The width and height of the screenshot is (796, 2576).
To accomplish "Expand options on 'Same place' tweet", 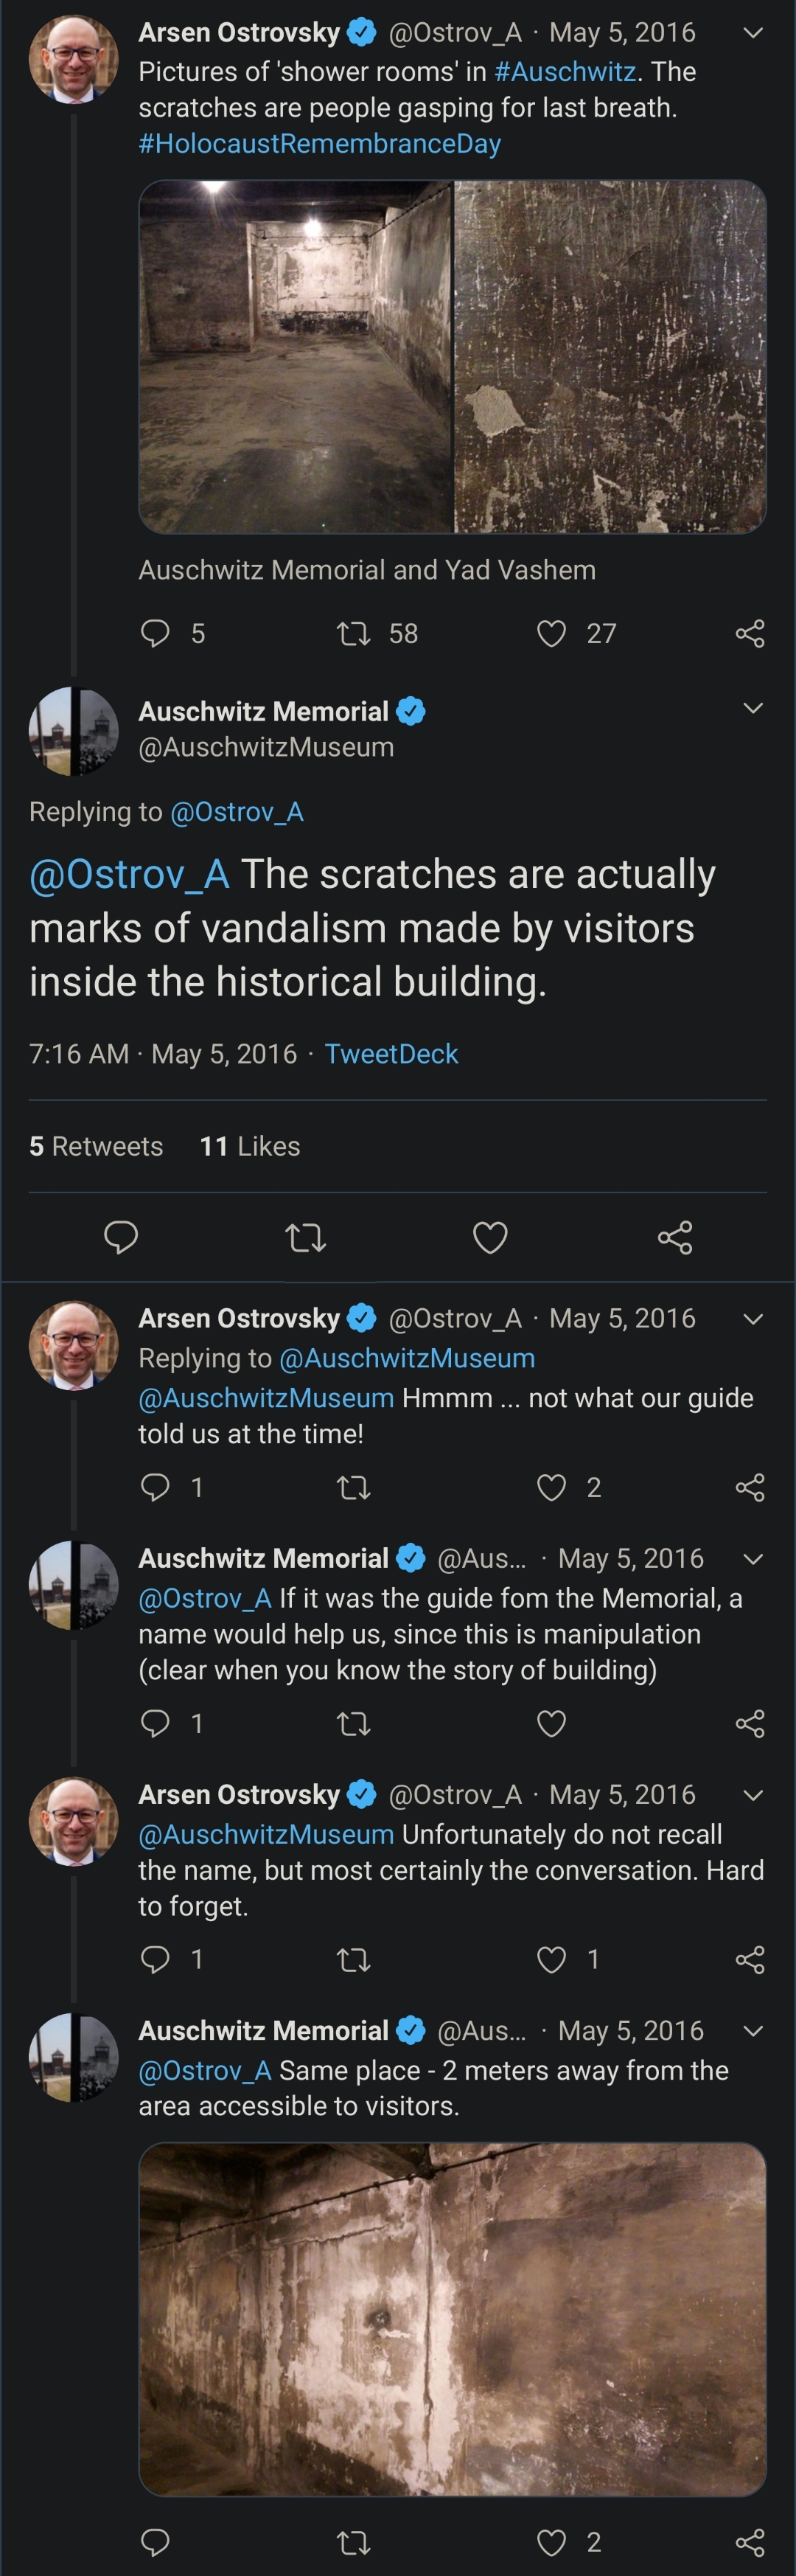I will (754, 2031).
